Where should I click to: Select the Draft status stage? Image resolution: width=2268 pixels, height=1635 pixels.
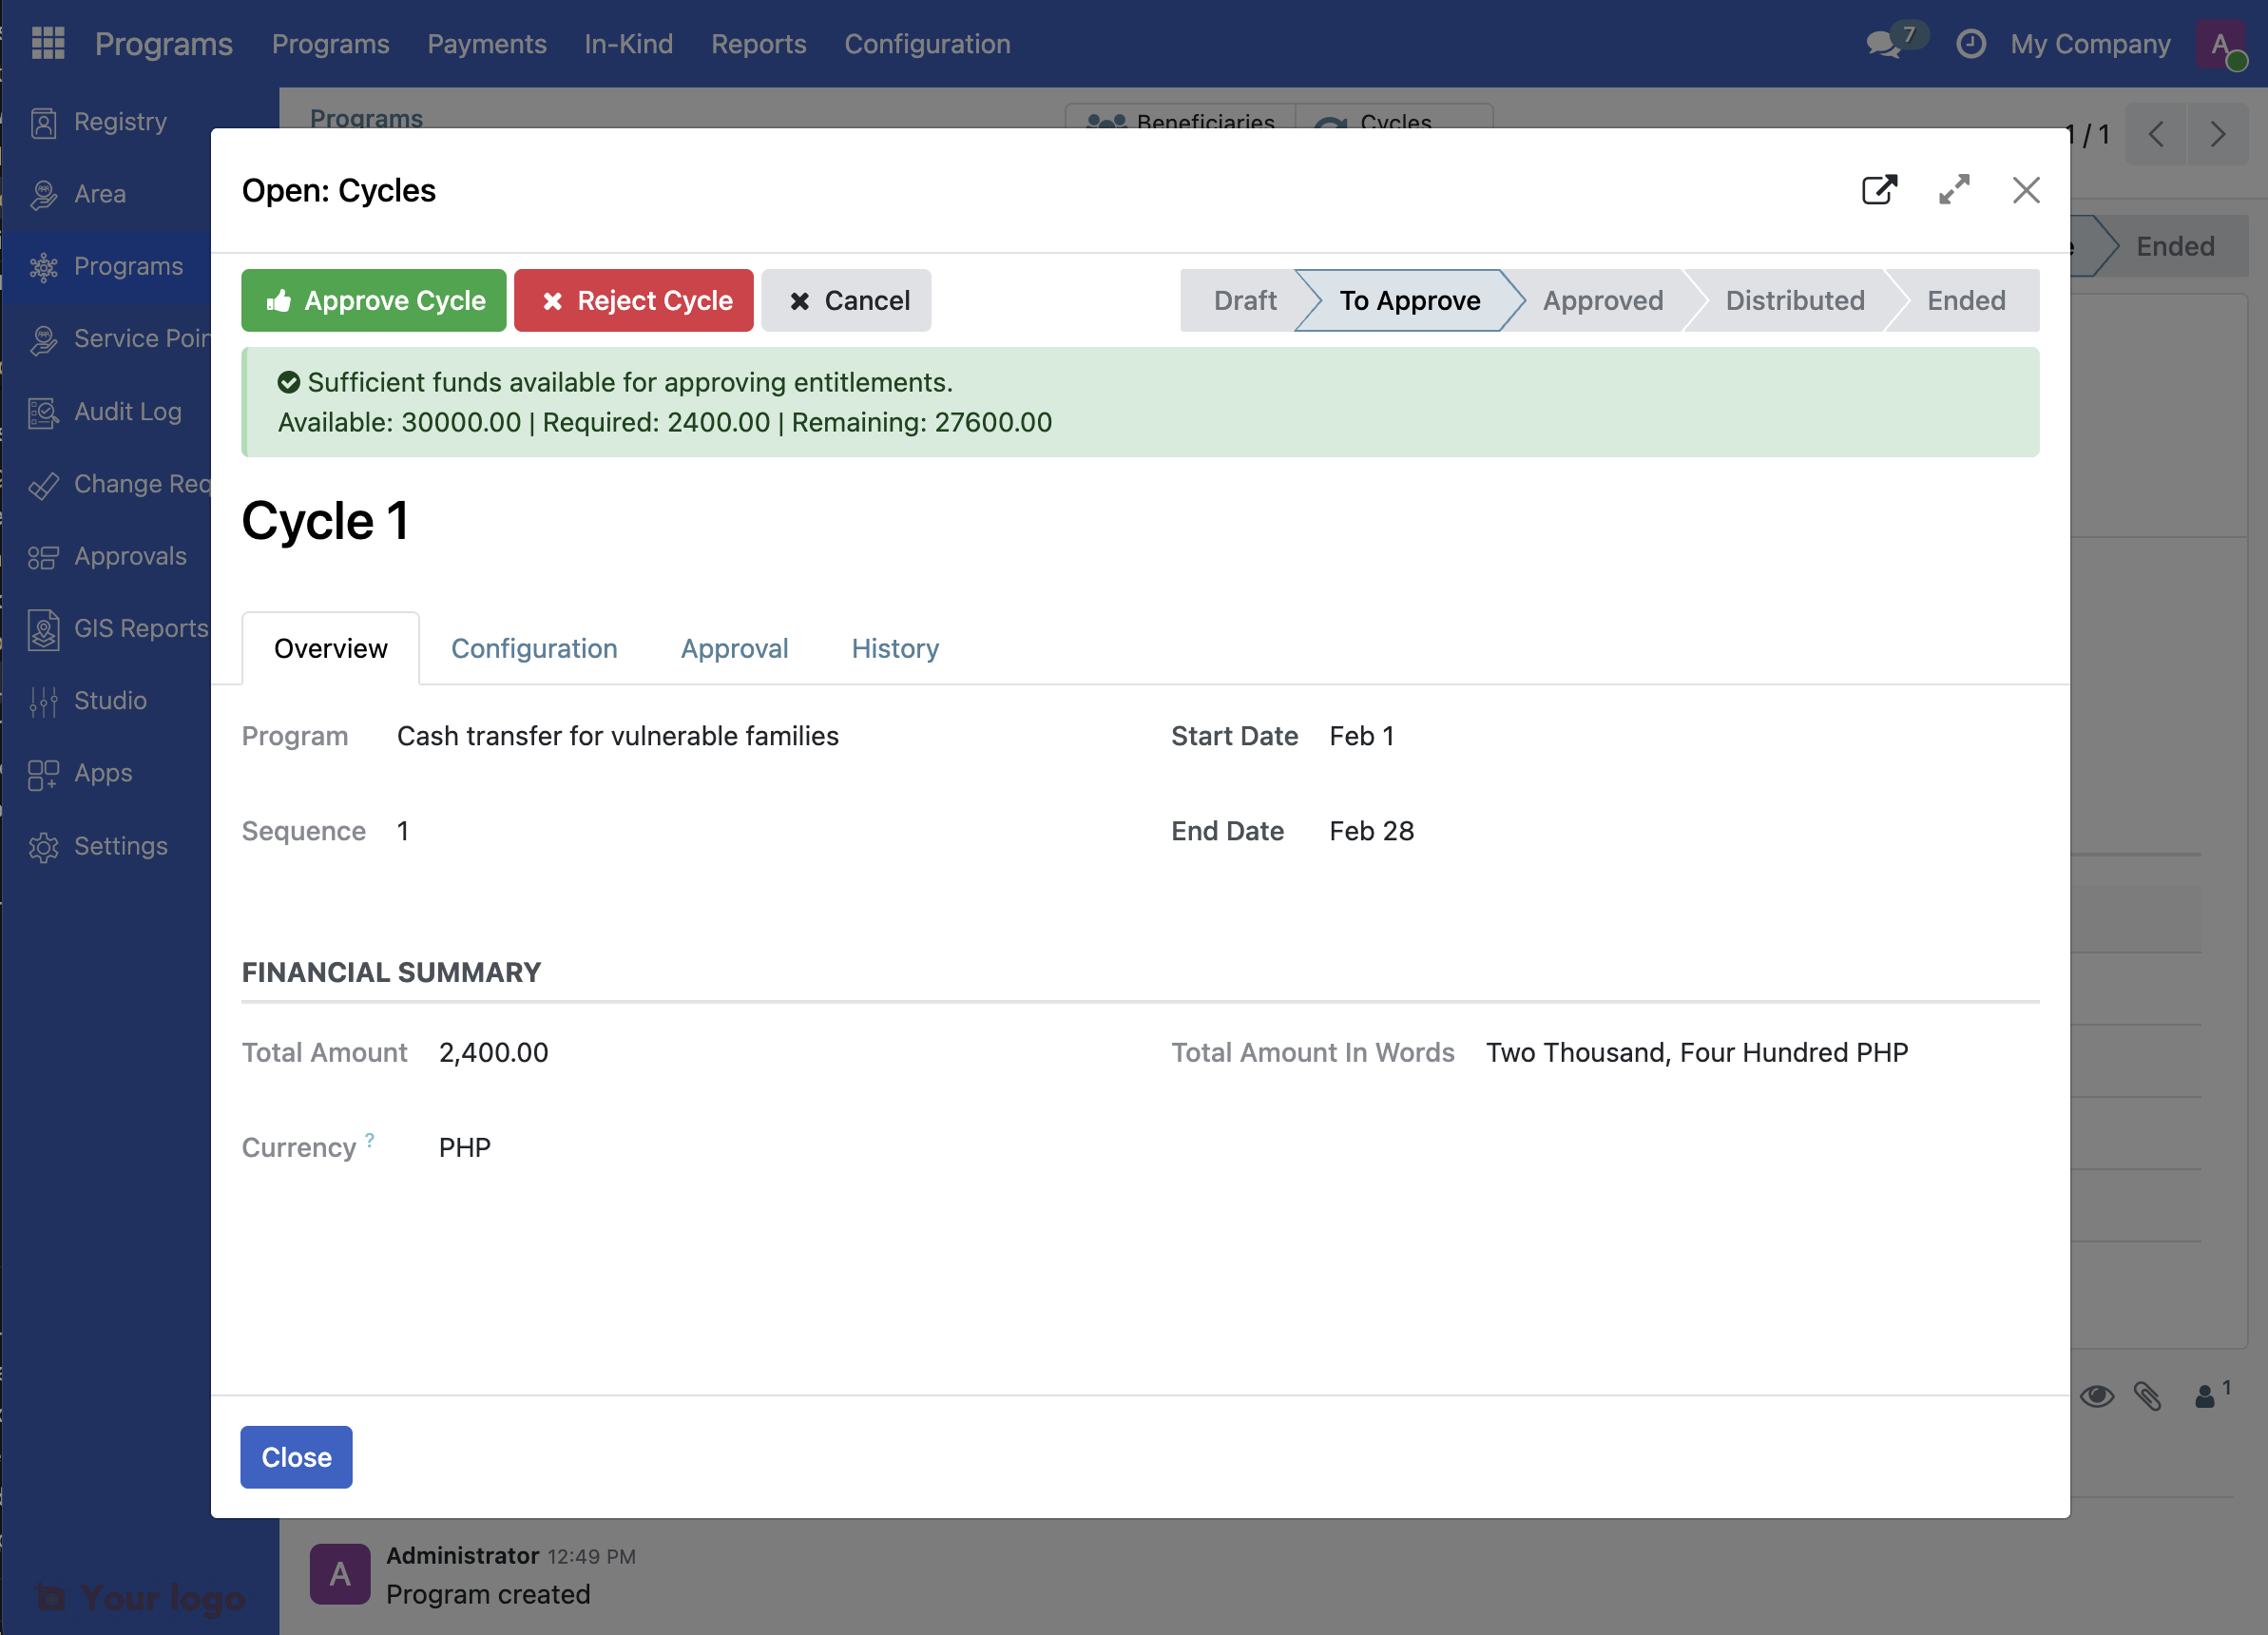pos(1244,300)
